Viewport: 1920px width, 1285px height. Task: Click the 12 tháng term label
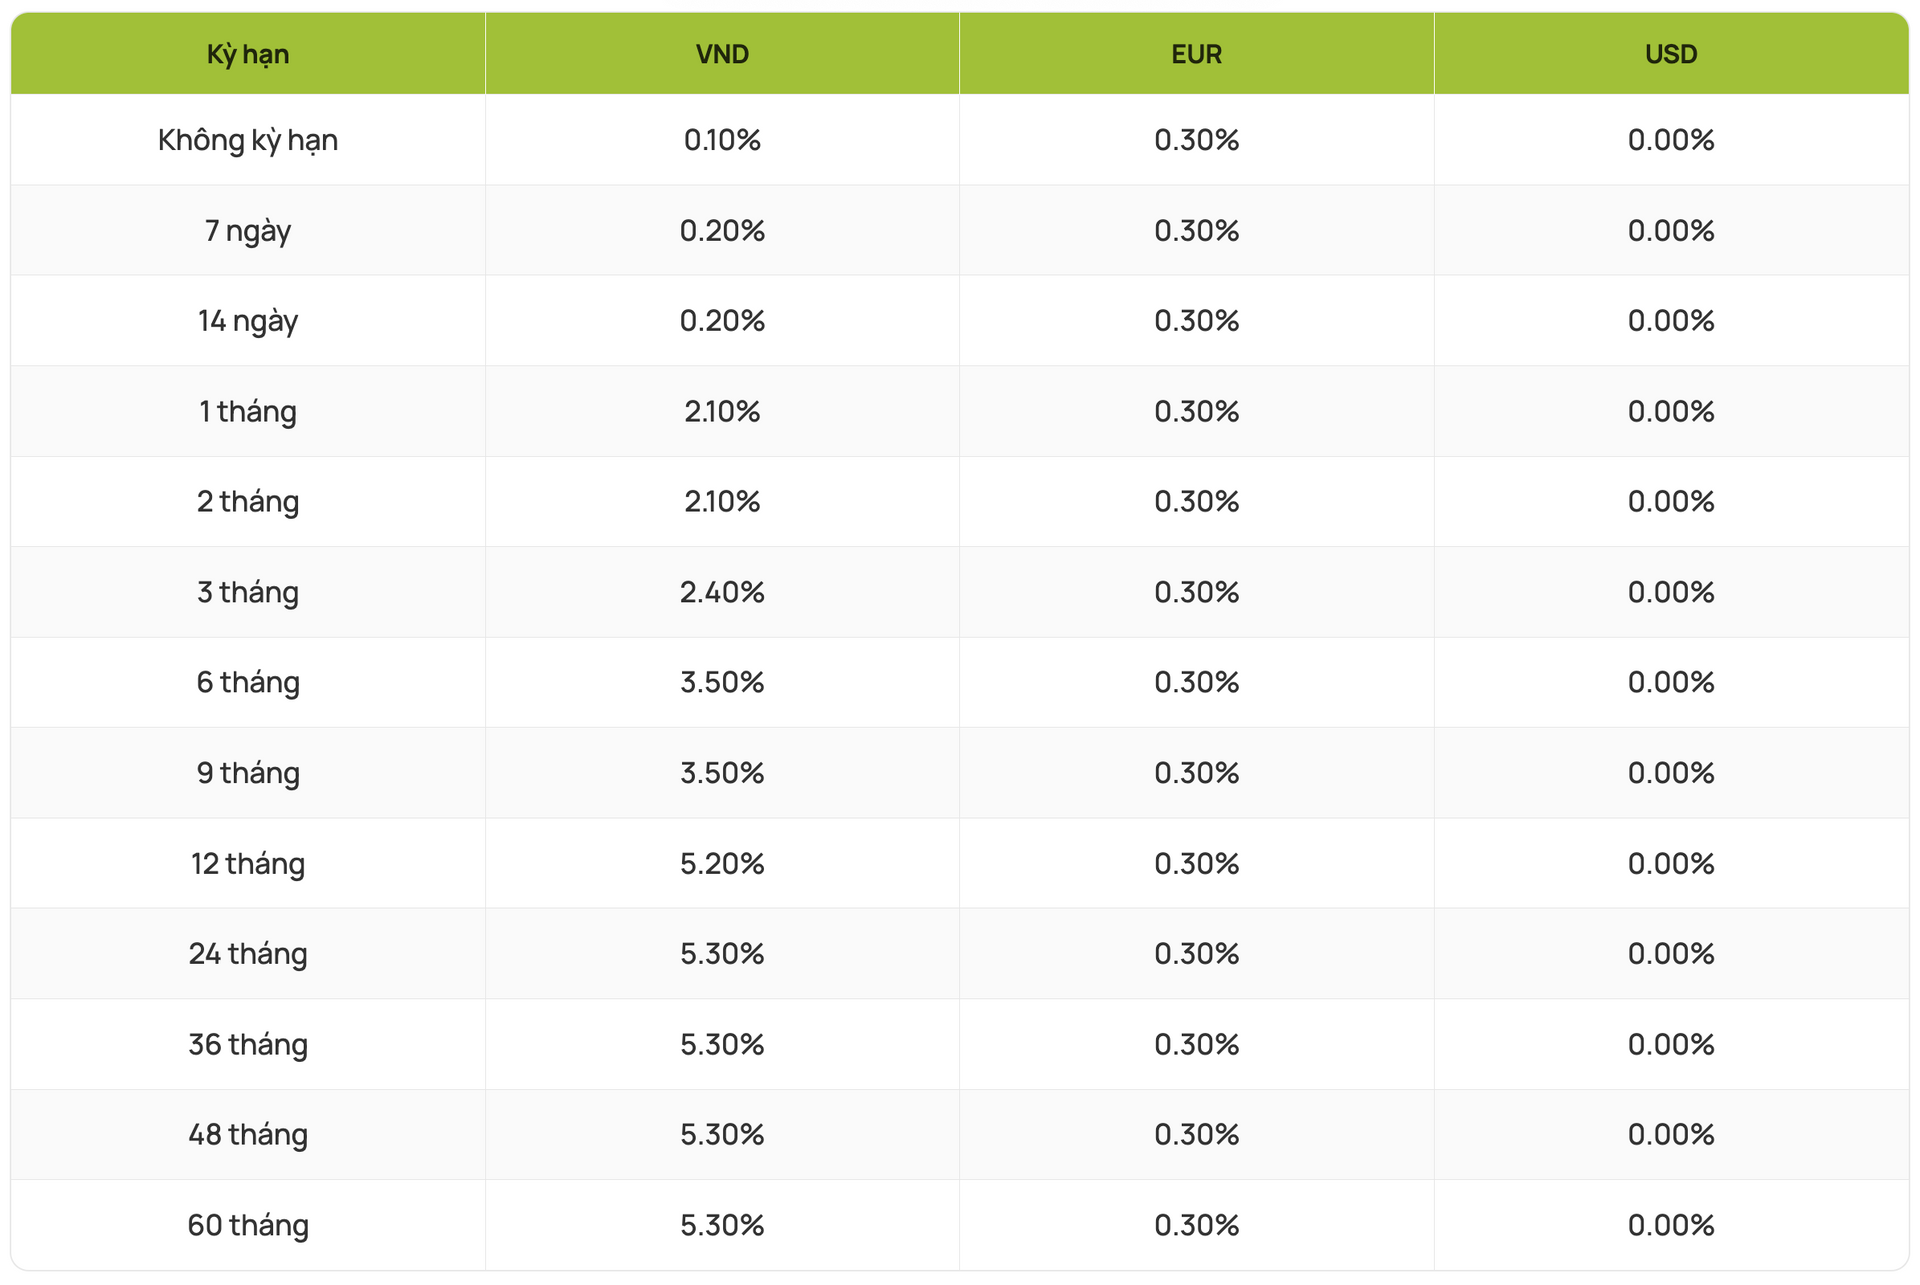[247, 864]
